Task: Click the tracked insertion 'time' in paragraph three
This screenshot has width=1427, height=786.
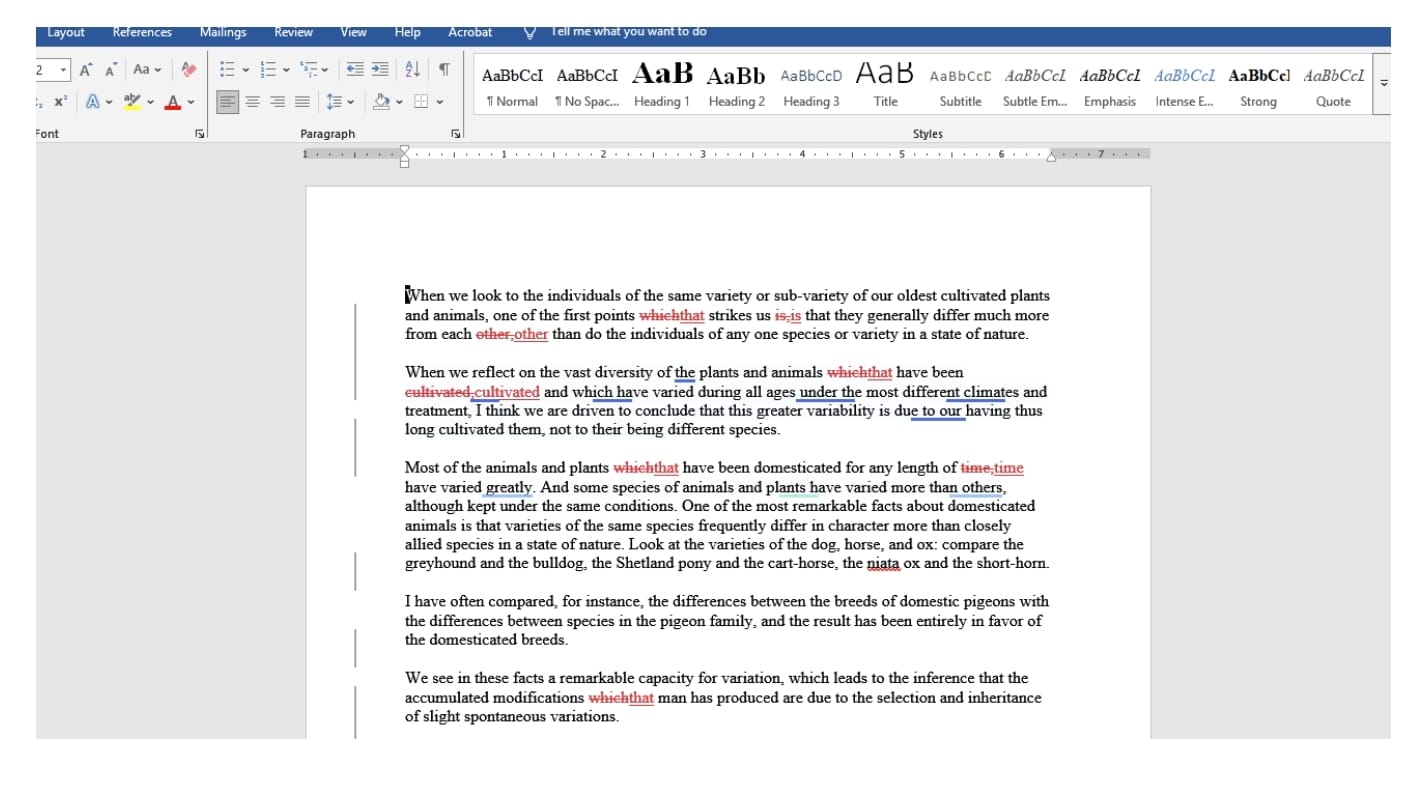Action: (1009, 468)
